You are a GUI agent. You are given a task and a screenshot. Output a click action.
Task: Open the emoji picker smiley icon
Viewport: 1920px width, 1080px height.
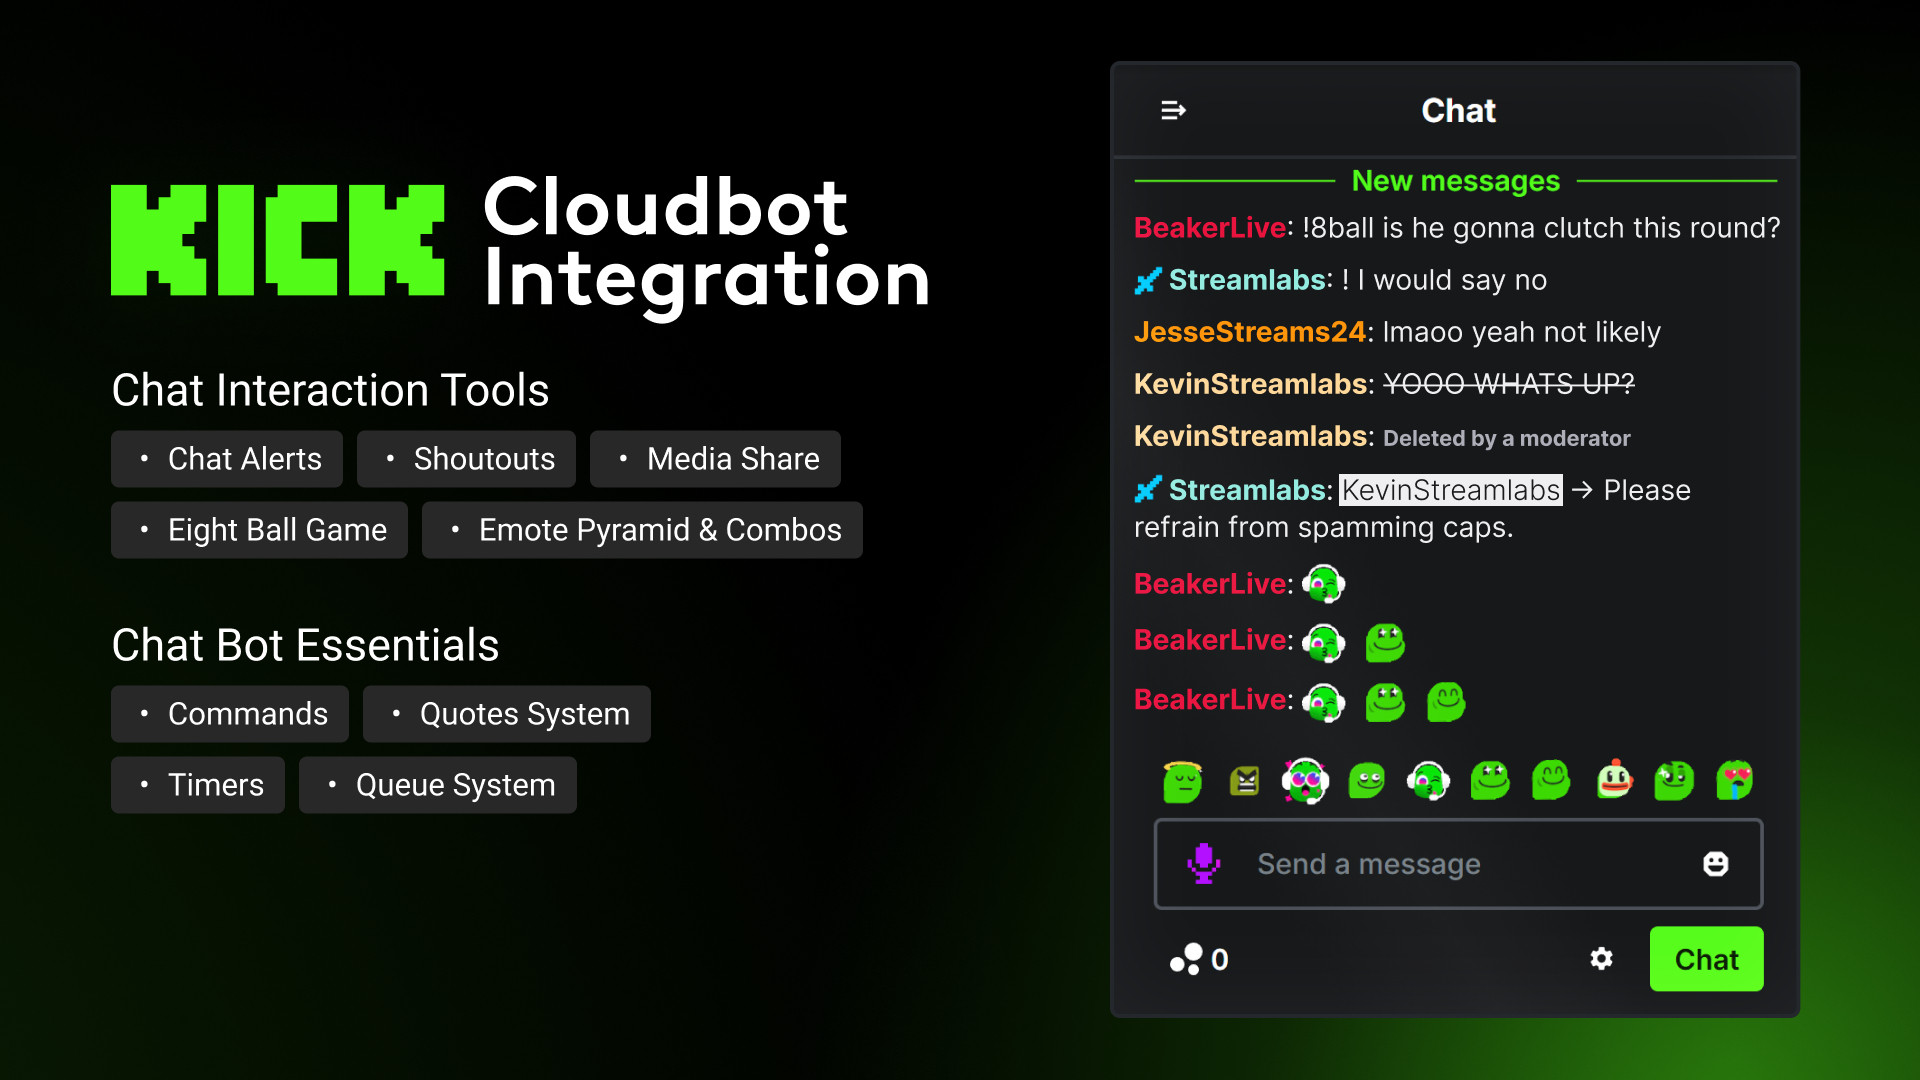point(1715,864)
